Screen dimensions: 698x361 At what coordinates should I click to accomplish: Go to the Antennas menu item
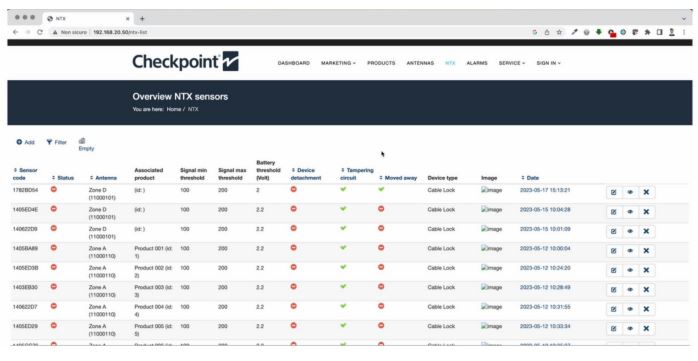tap(420, 63)
